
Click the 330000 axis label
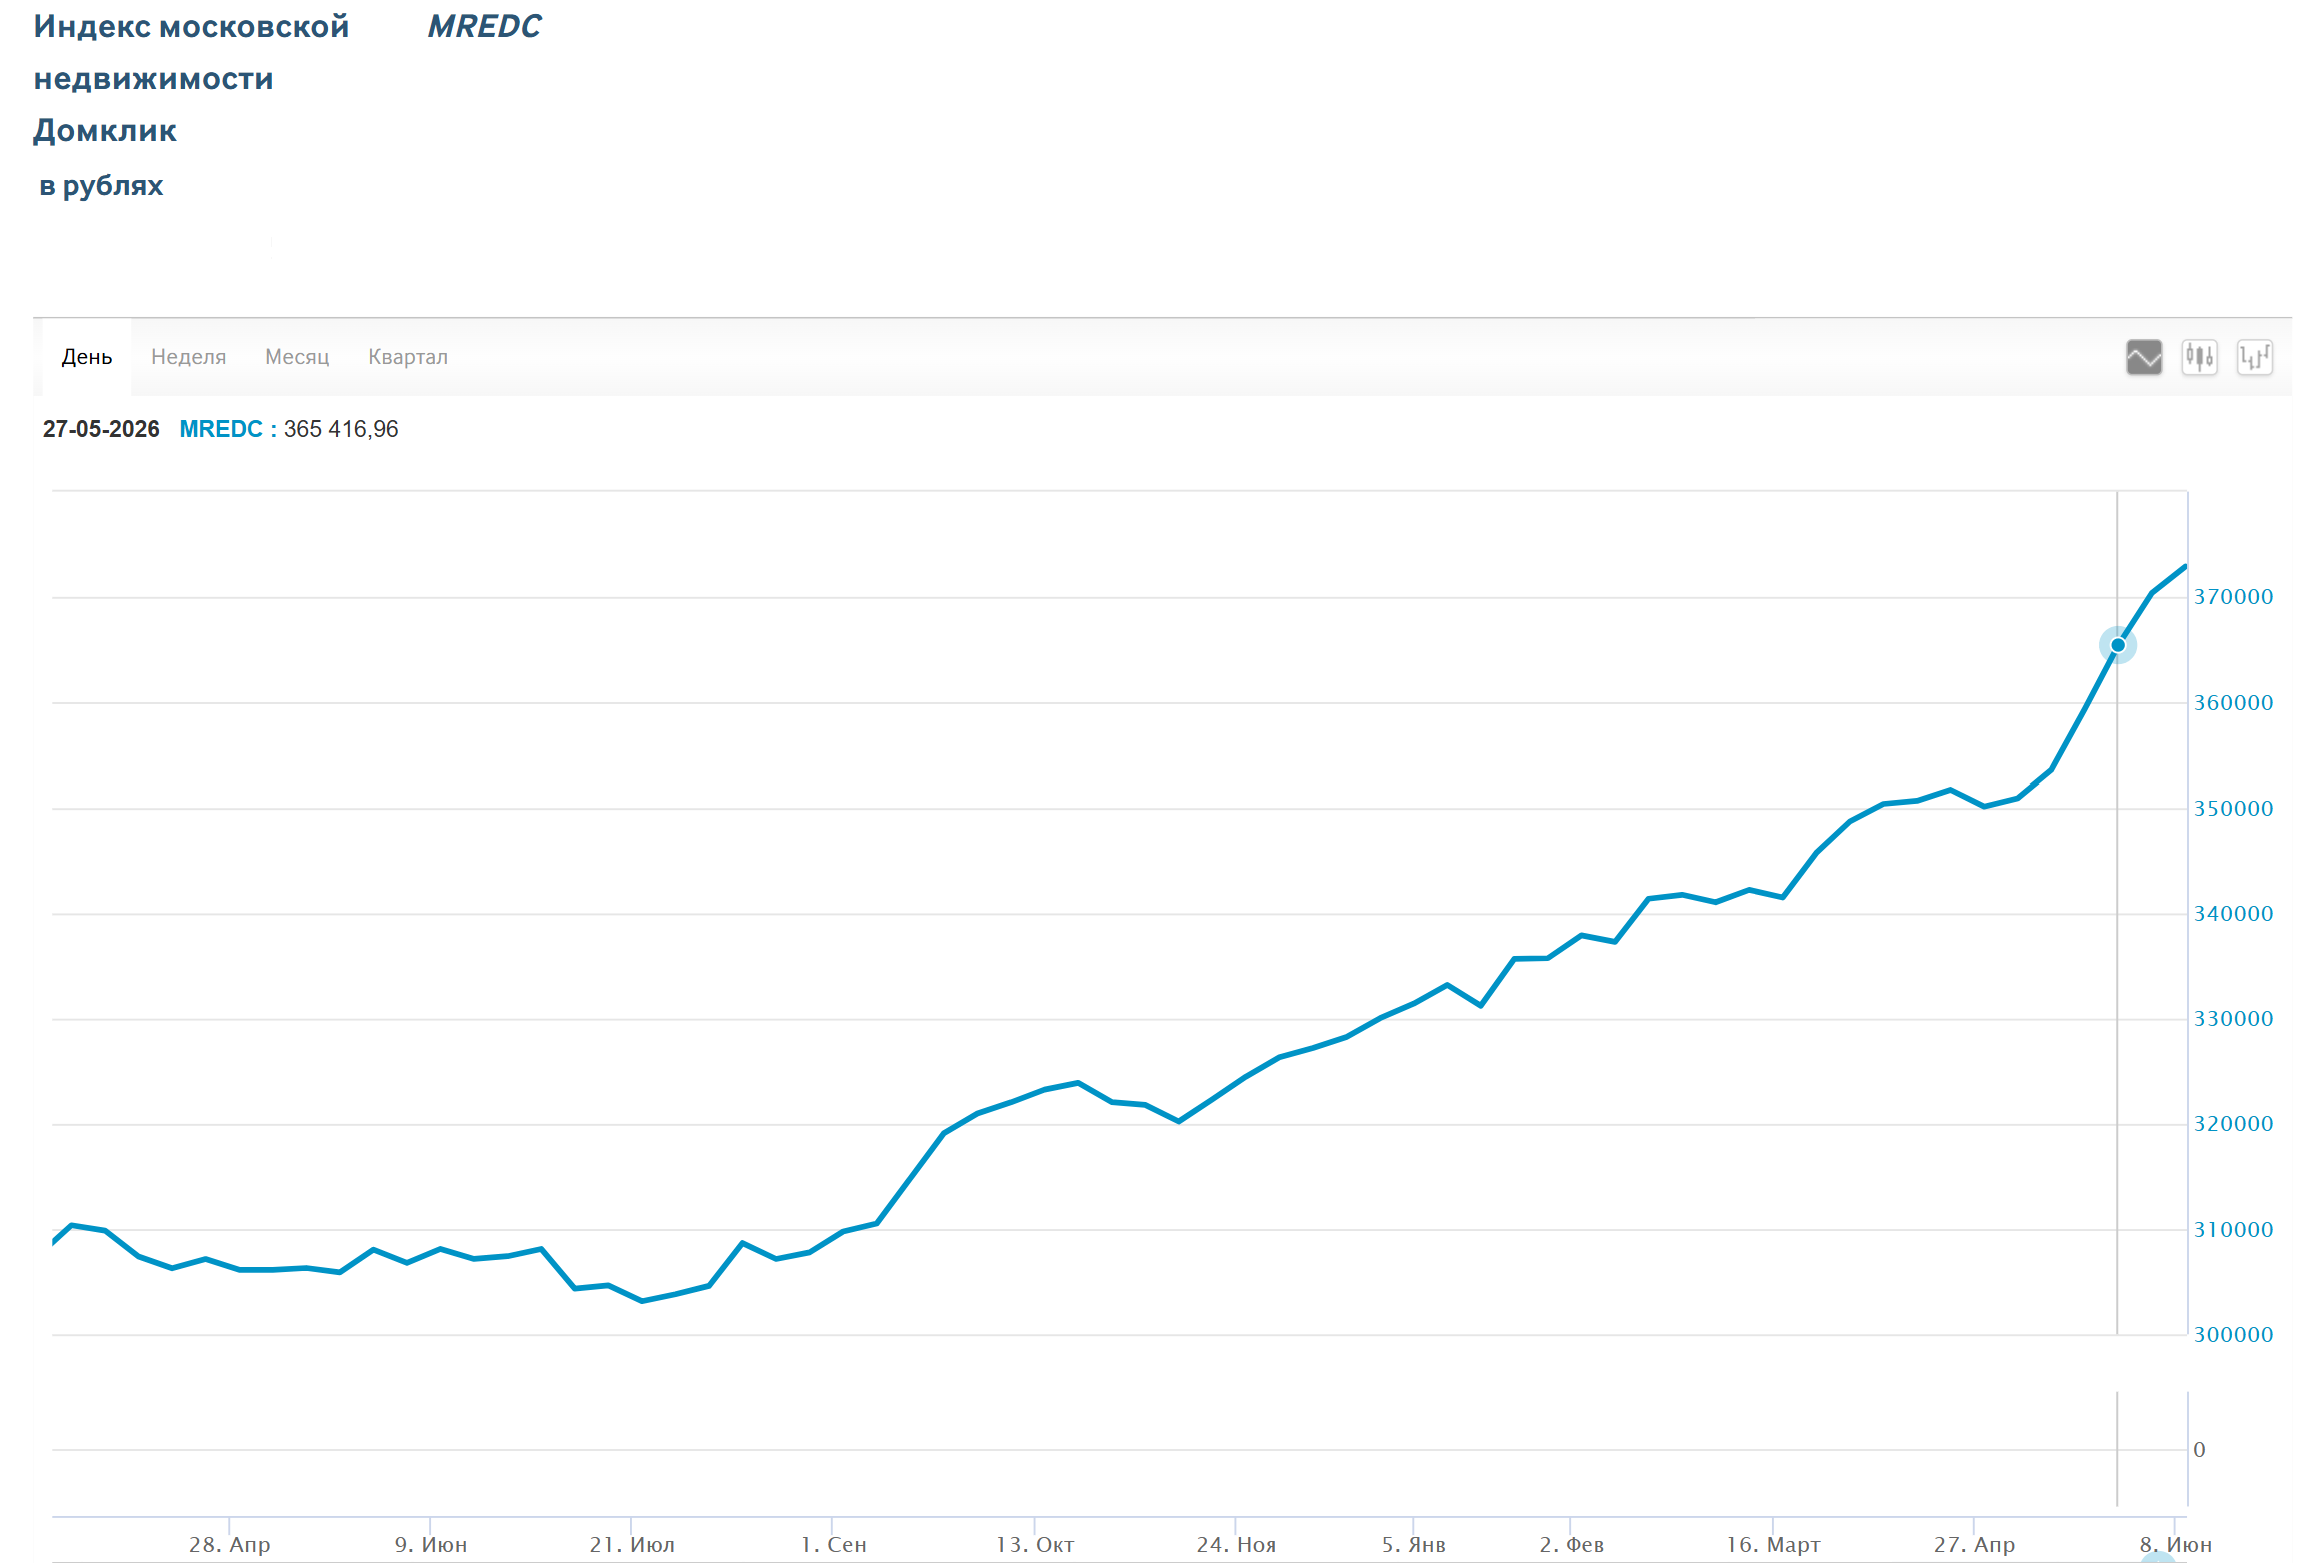pos(2233,1019)
